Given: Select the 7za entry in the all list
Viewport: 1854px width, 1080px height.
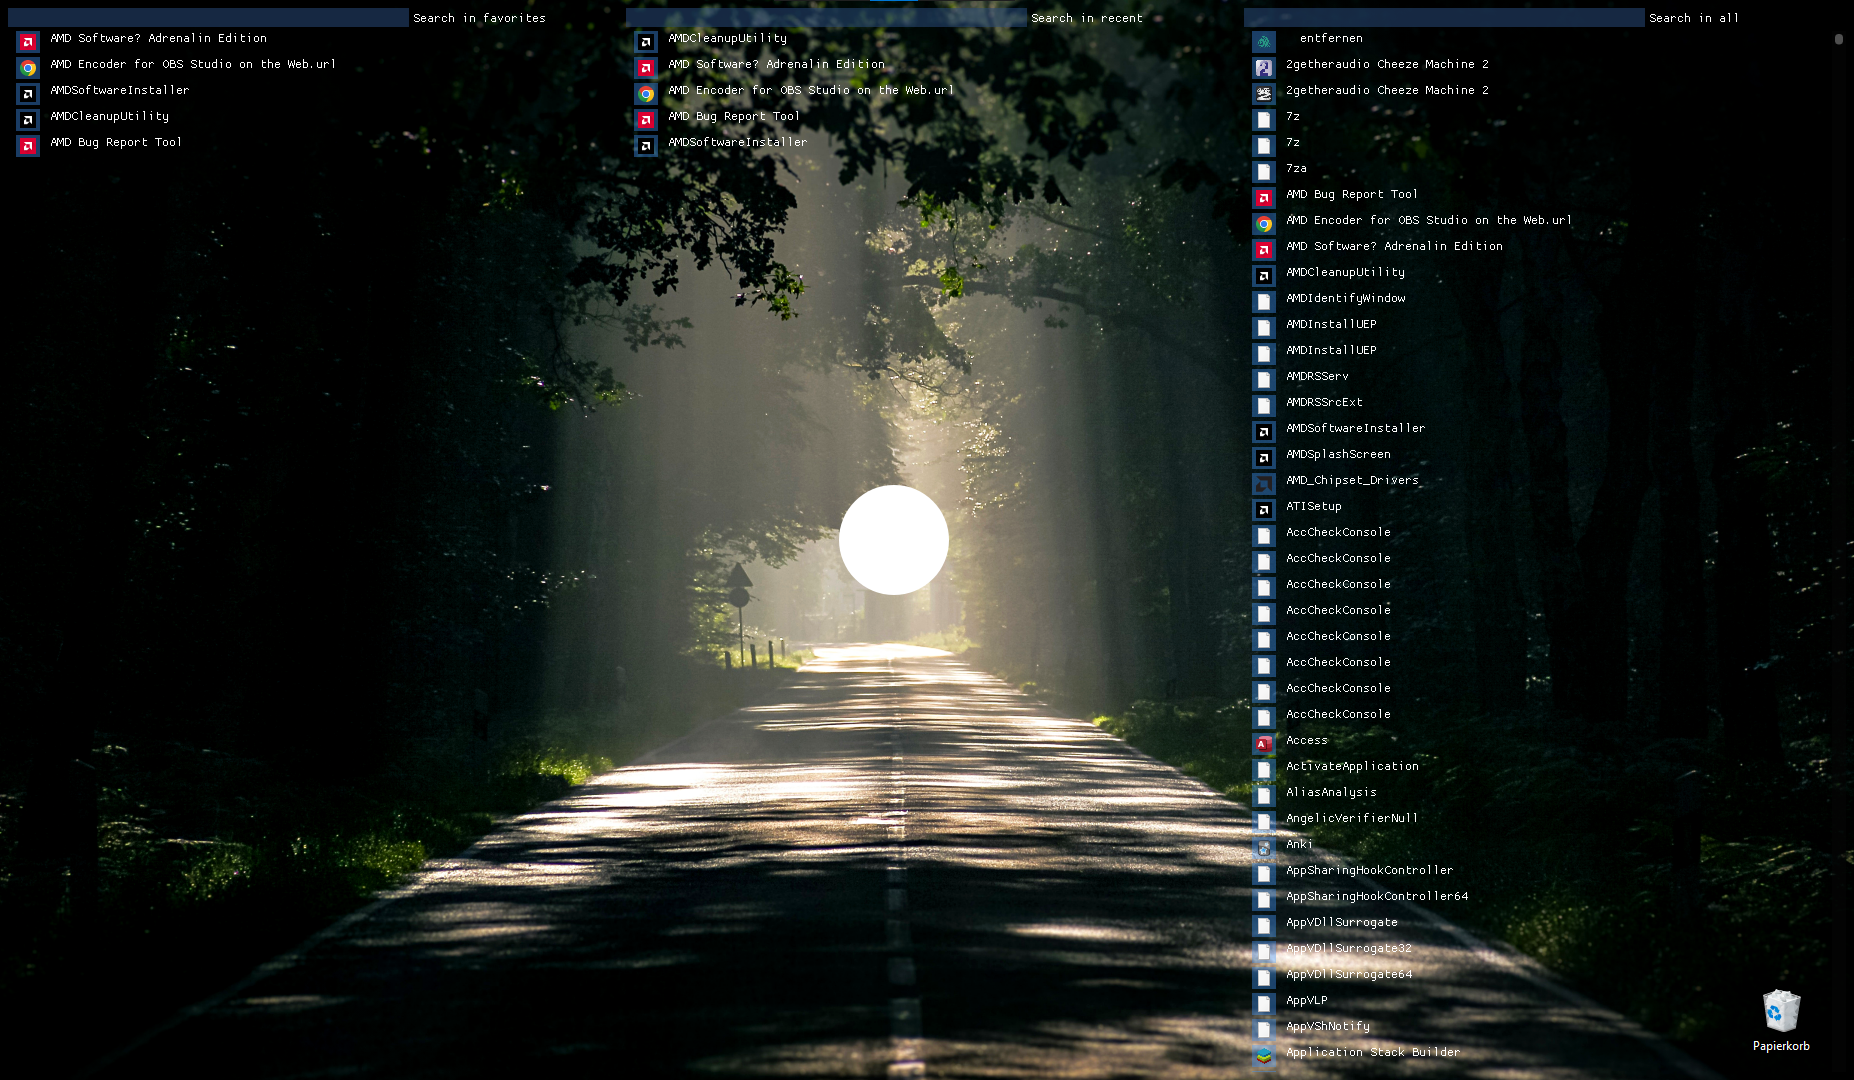Looking at the screenshot, I should (1296, 168).
